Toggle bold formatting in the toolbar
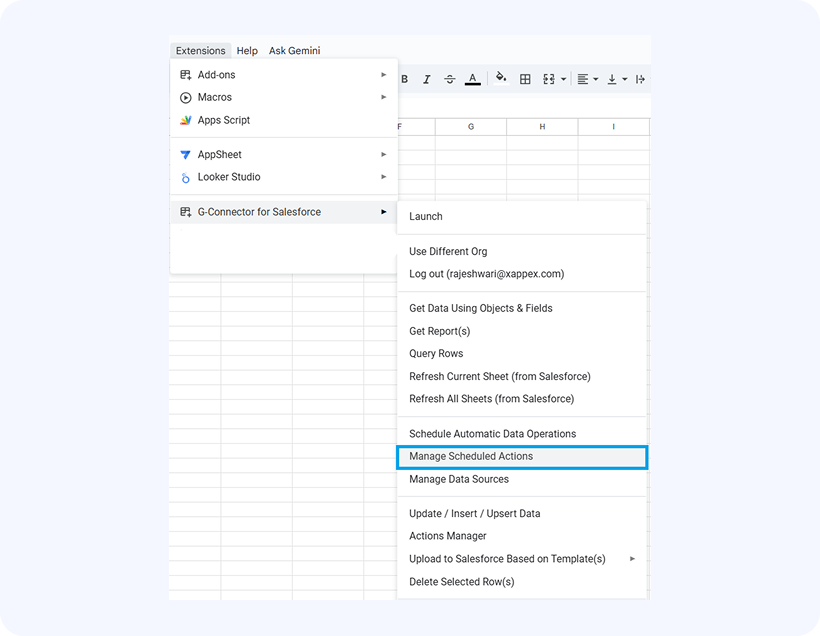Screen dimensions: 820x636 [x=405, y=79]
